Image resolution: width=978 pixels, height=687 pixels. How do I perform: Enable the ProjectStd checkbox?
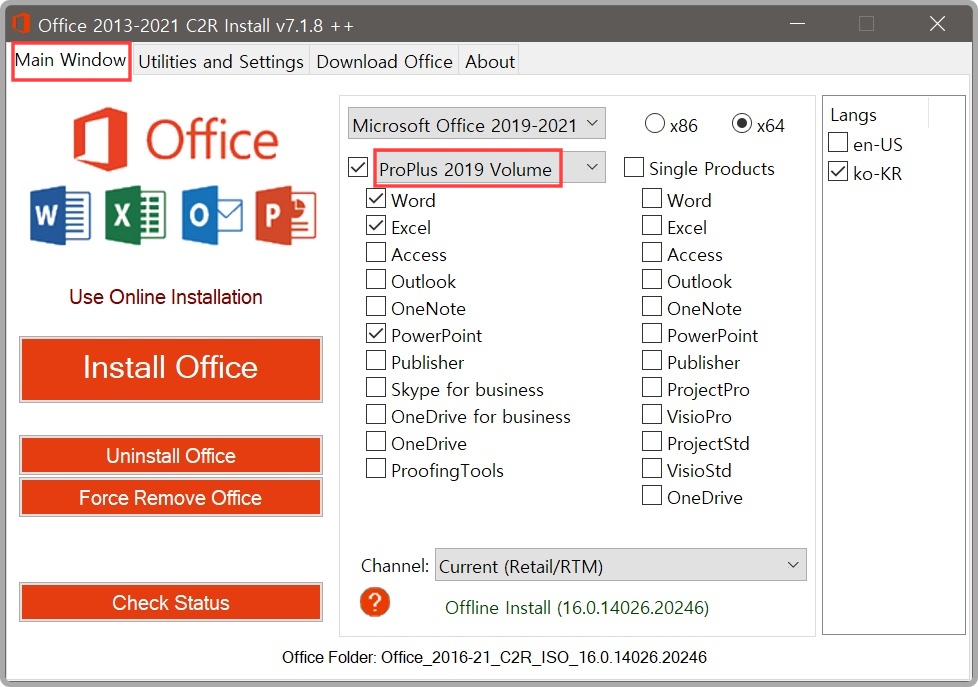[652, 441]
